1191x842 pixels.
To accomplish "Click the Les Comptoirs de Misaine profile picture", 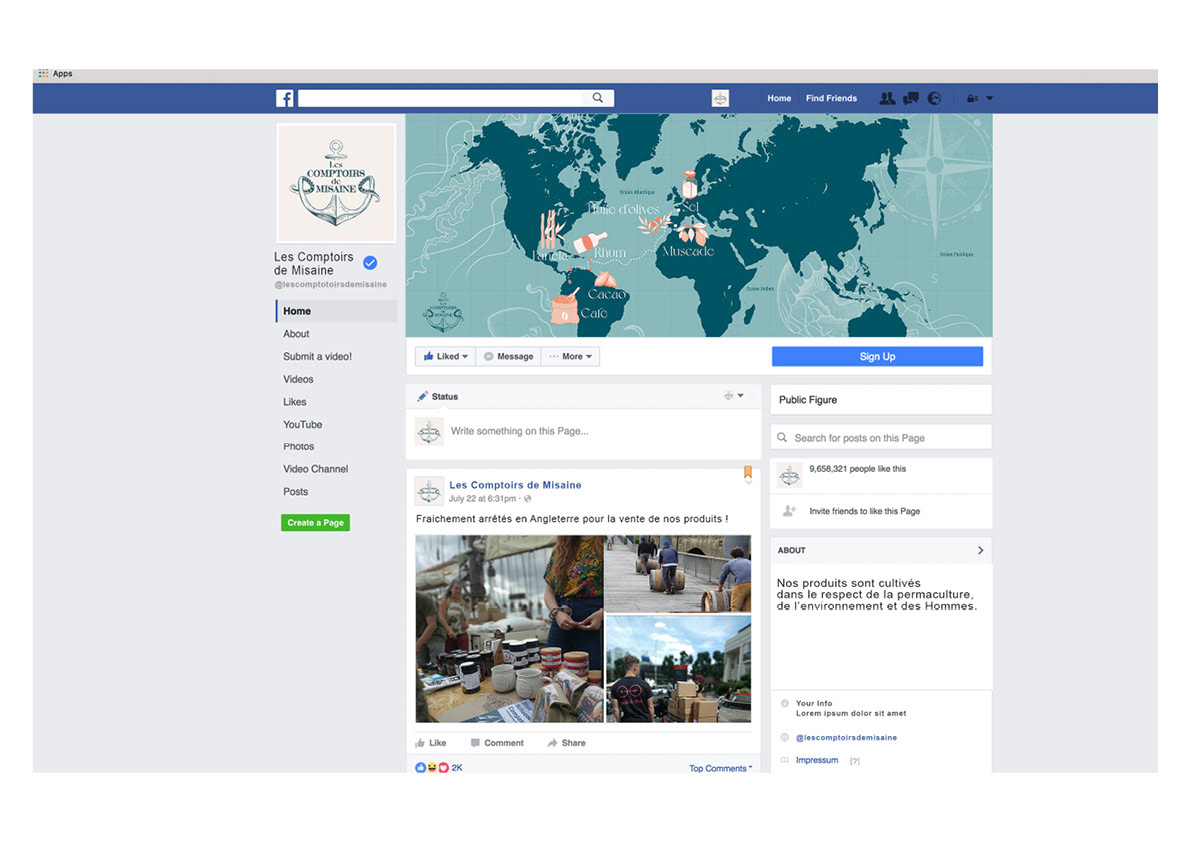I will (336, 184).
